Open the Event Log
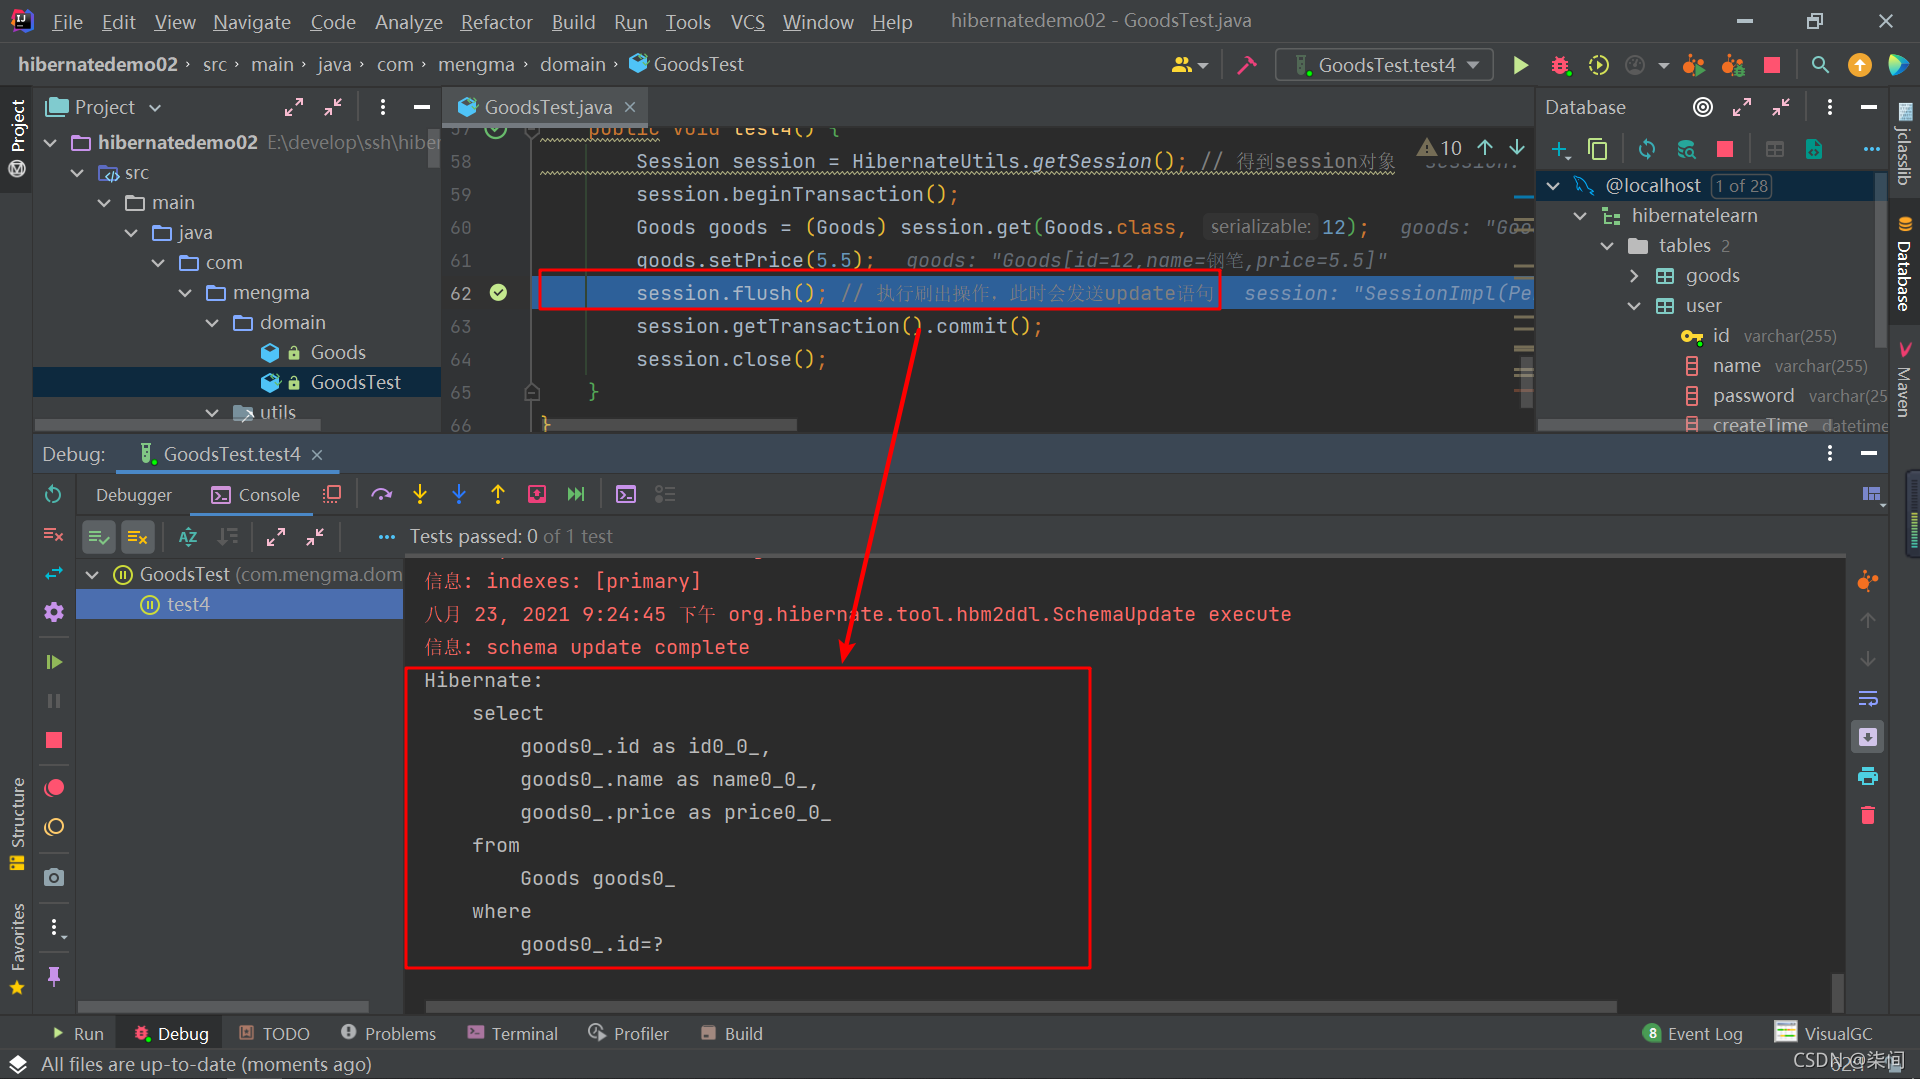The image size is (1920, 1079). (x=1693, y=1034)
